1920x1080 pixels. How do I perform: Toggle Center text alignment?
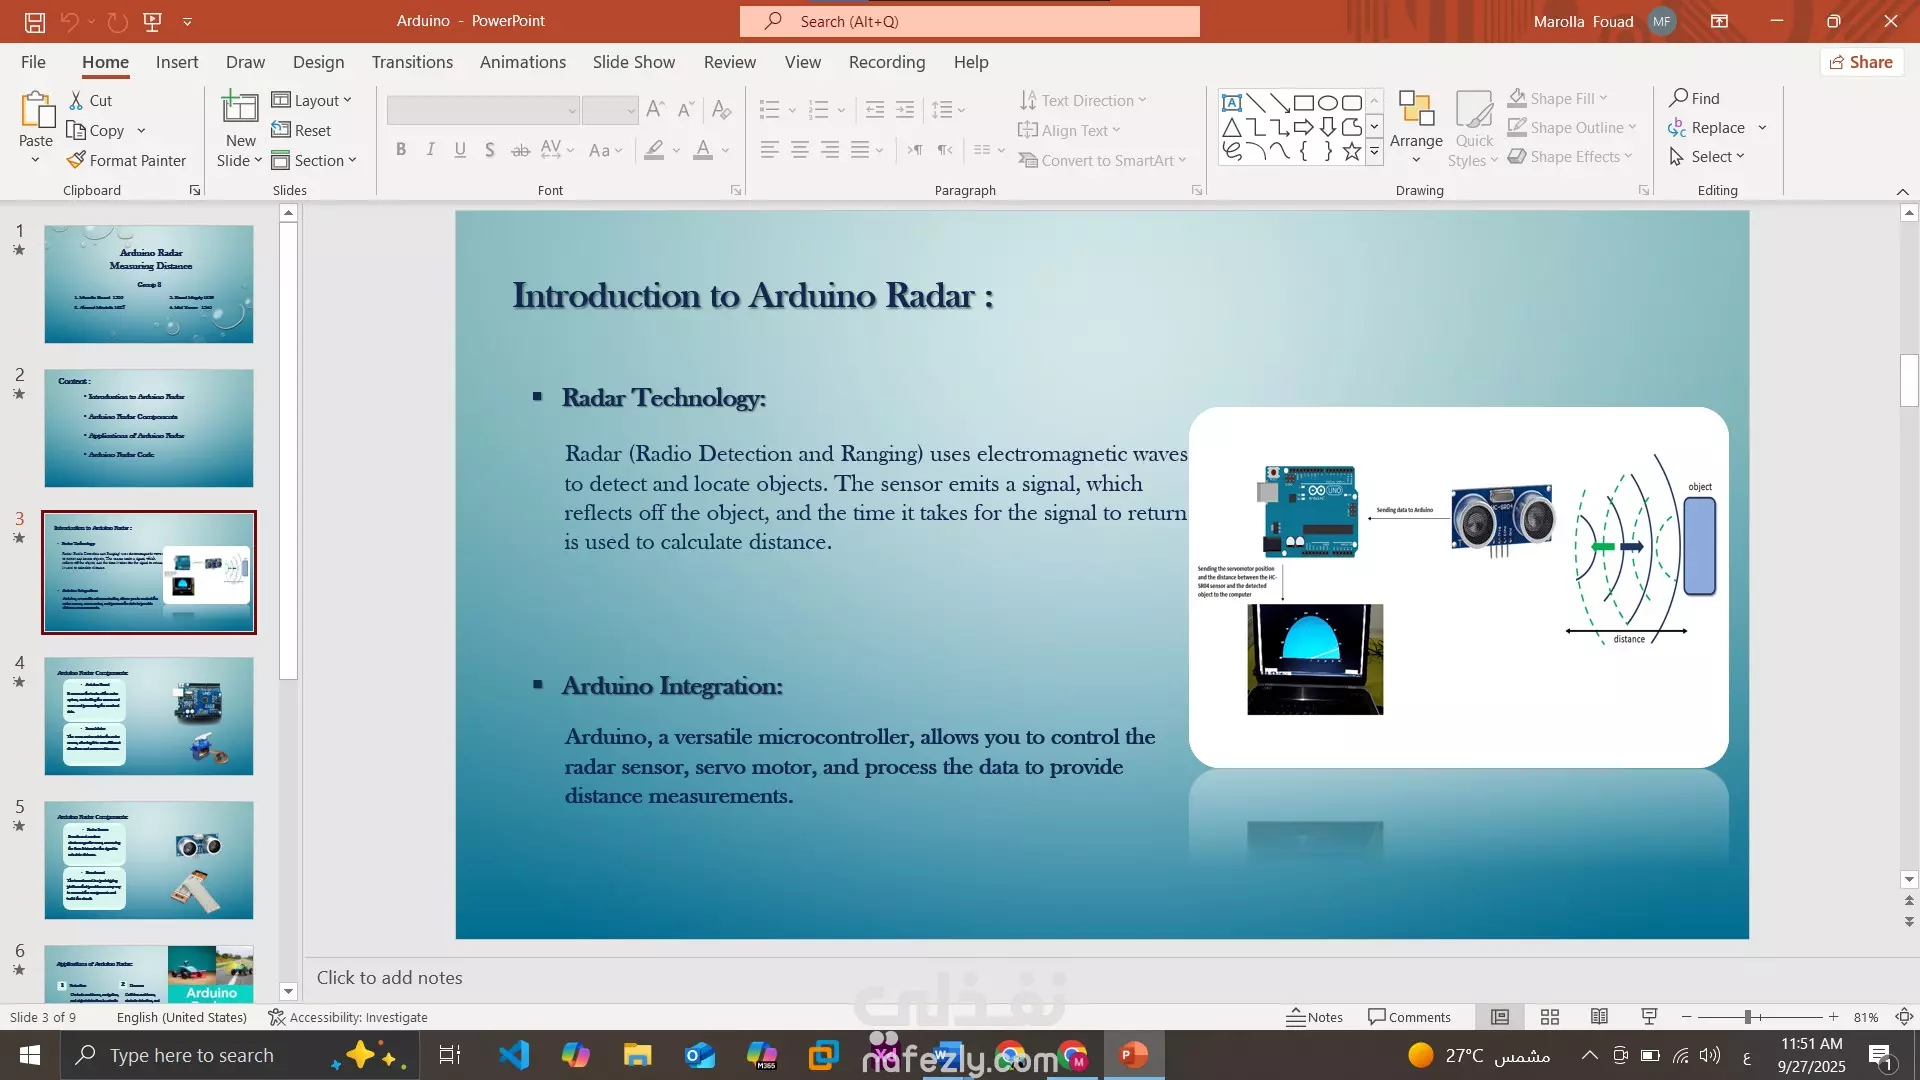800,150
